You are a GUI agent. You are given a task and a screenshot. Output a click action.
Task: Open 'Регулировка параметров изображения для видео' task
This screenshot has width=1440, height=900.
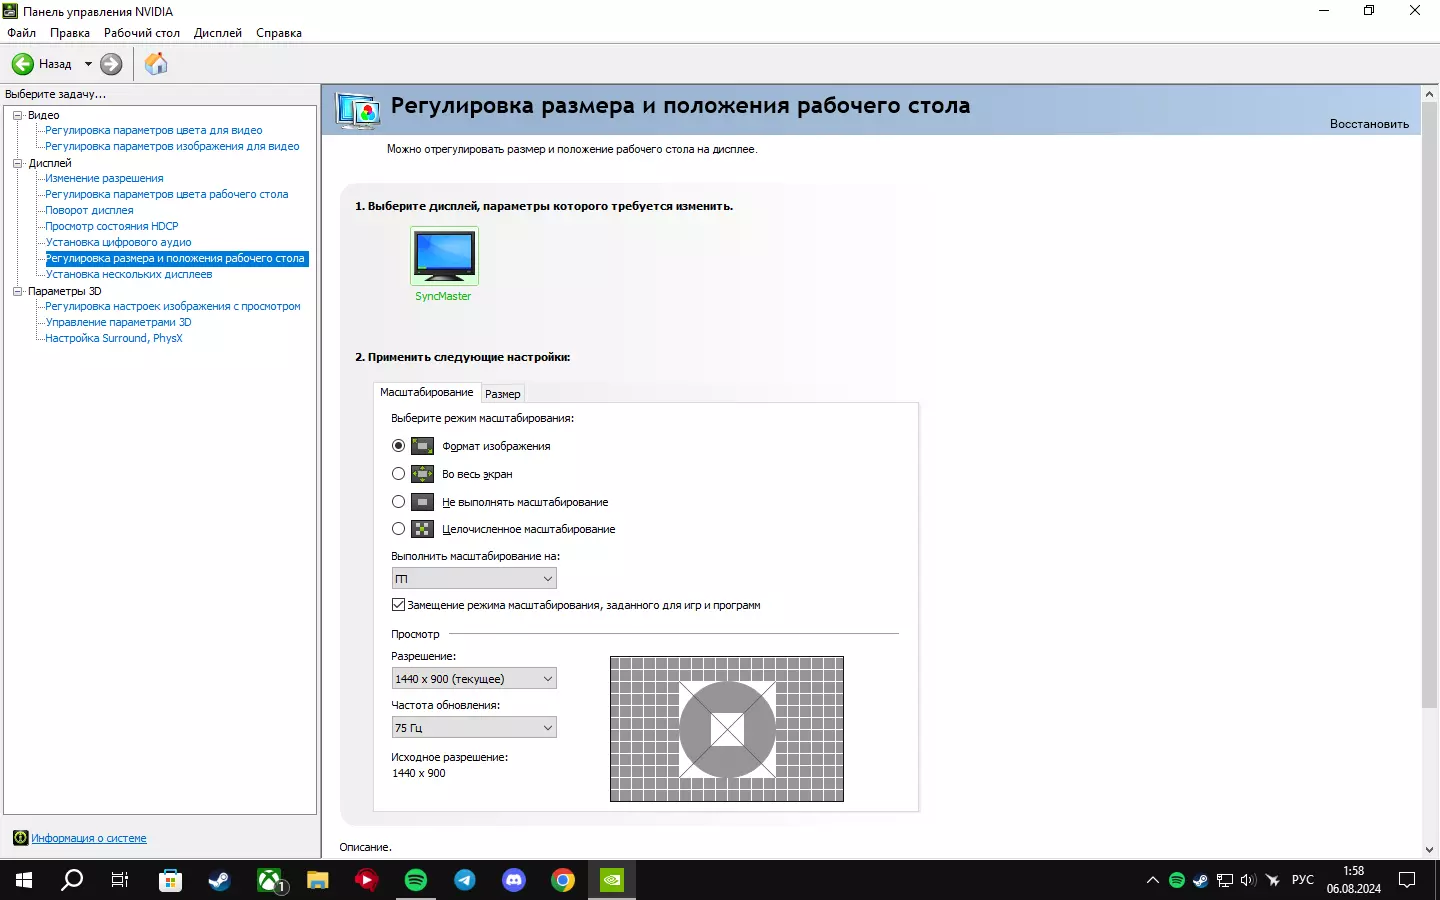pyautogui.click(x=172, y=146)
